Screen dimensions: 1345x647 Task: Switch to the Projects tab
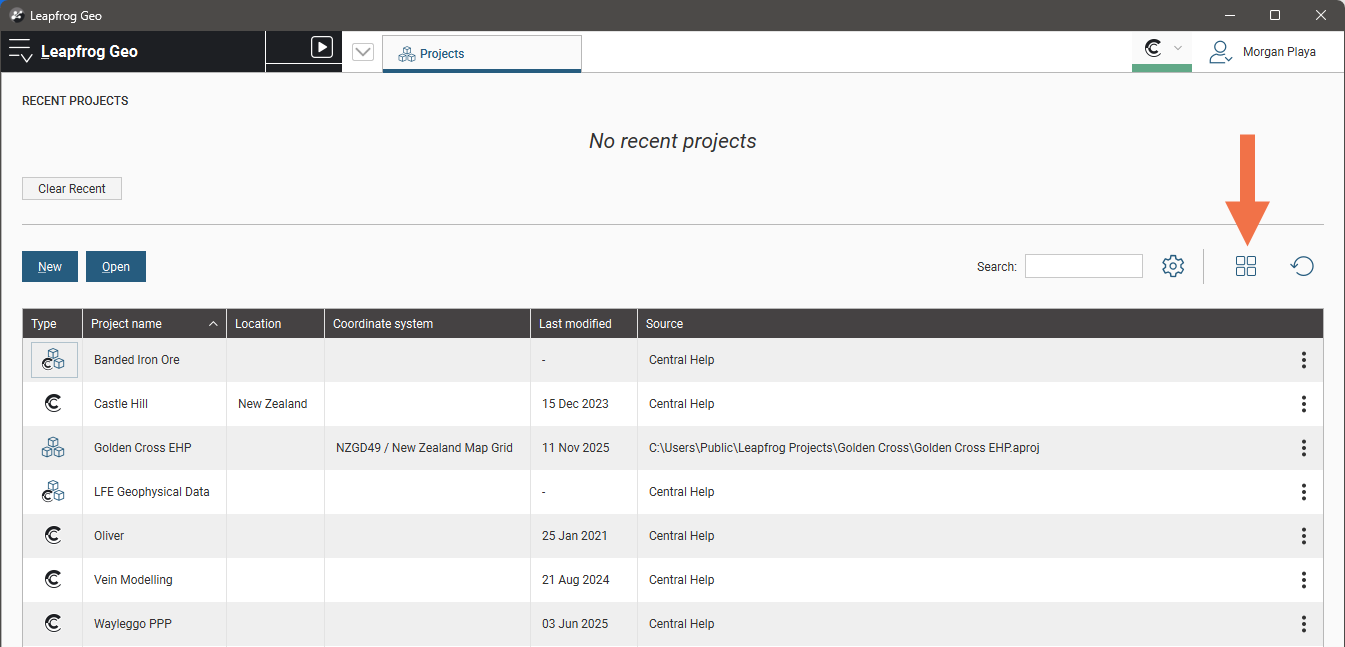(481, 54)
